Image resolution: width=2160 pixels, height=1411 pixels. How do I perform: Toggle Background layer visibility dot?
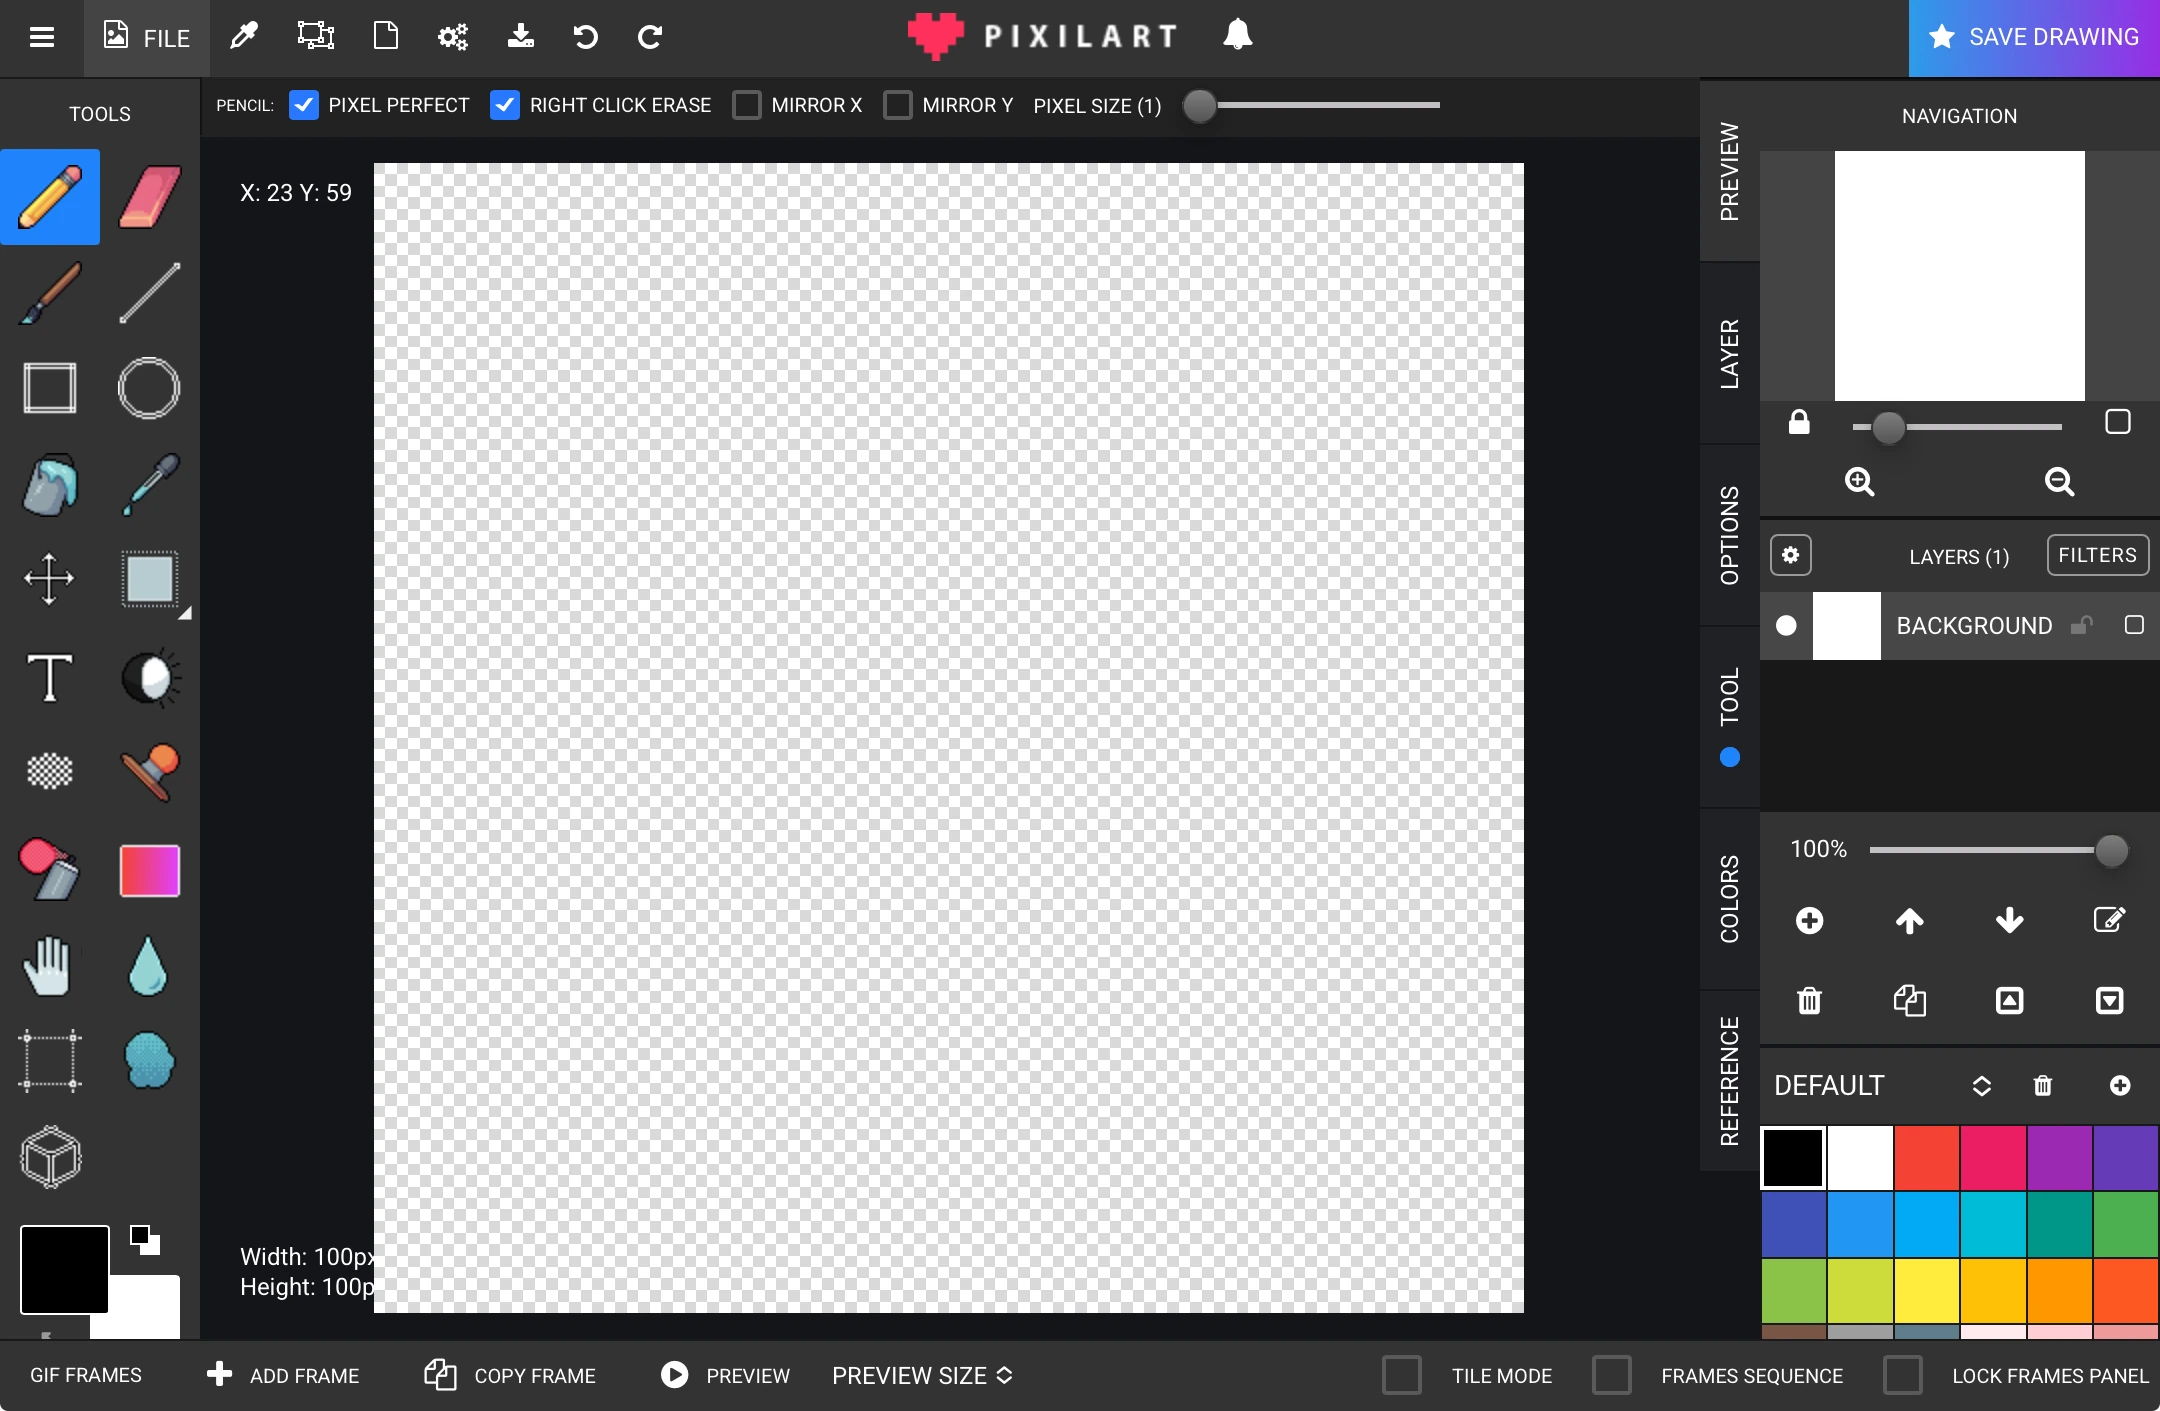tap(1786, 626)
